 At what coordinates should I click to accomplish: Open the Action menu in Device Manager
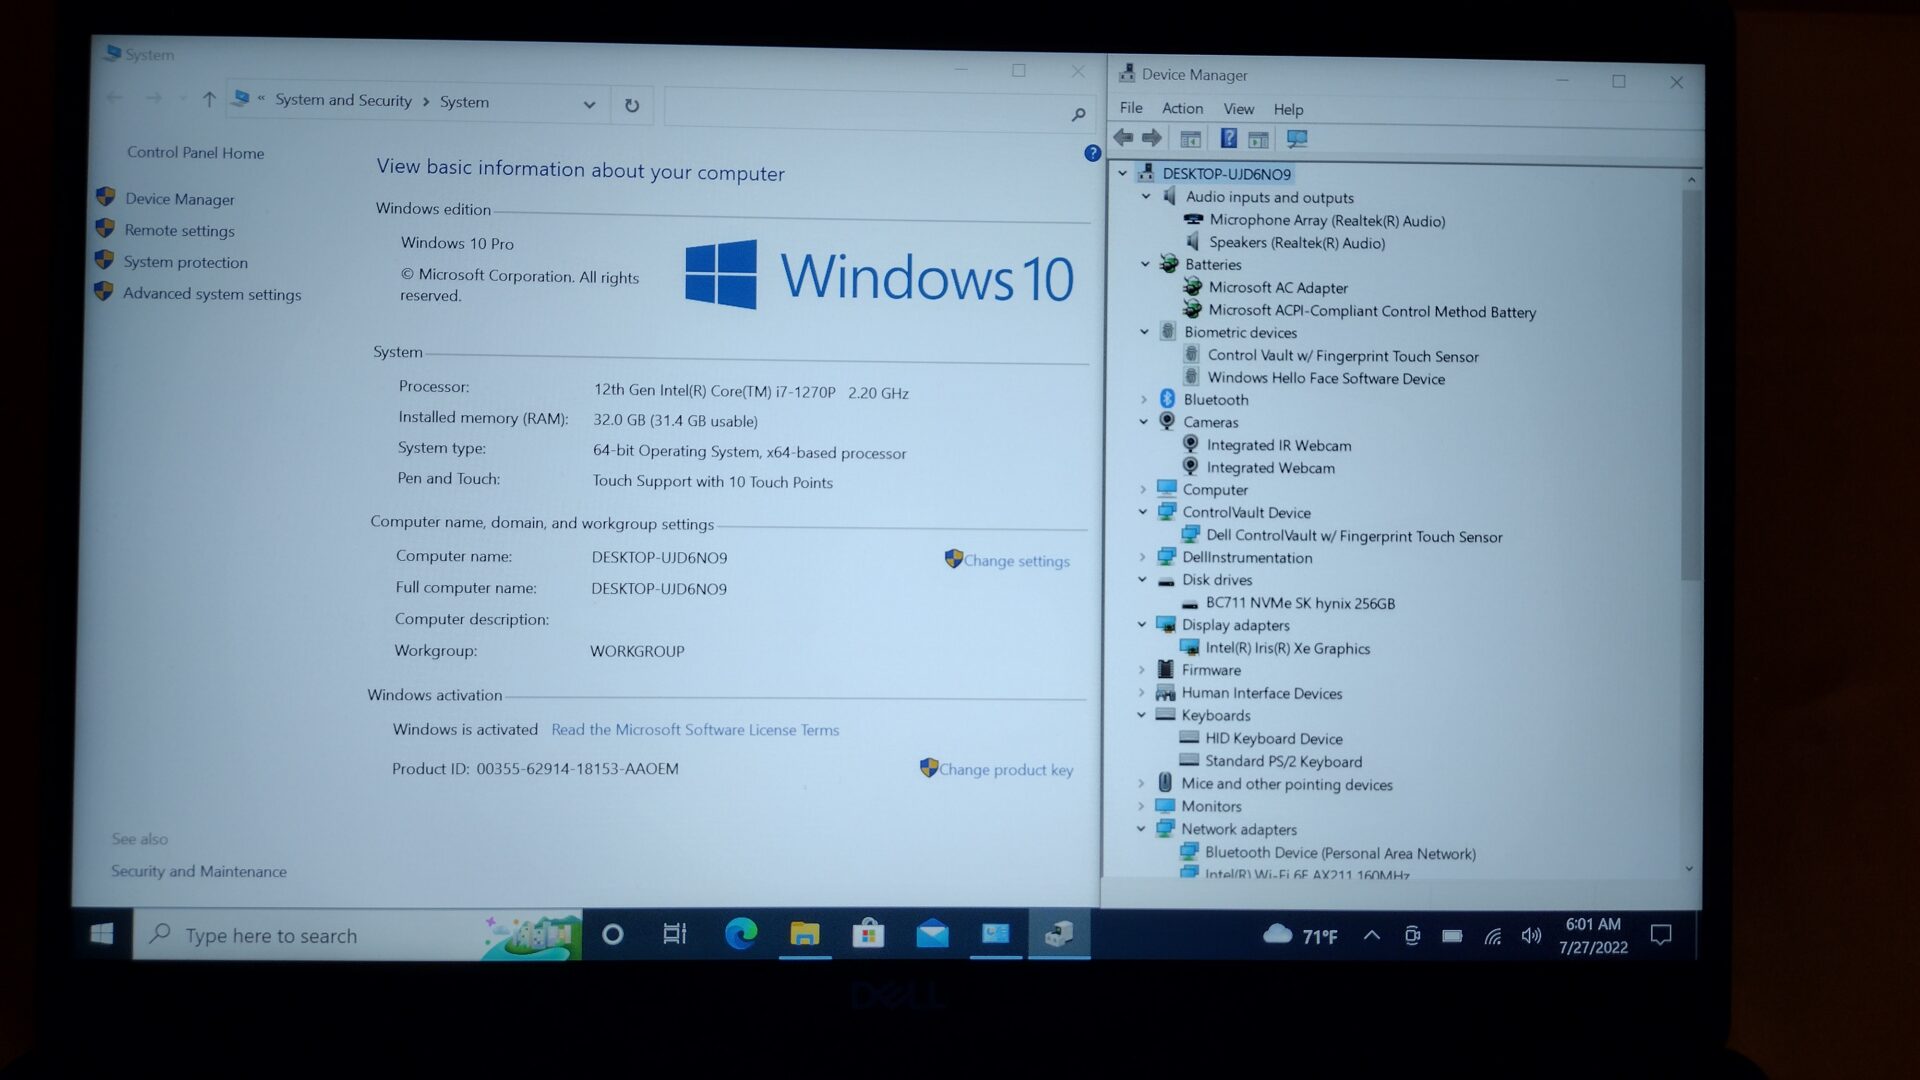pyautogui.click(x=1182, y=108)
